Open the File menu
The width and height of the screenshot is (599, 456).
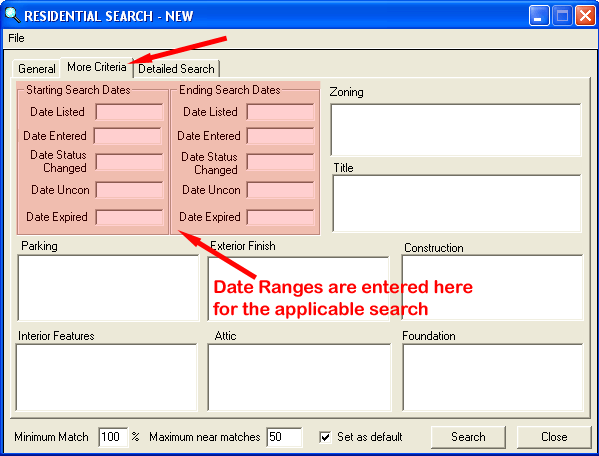tap(16, 38)
